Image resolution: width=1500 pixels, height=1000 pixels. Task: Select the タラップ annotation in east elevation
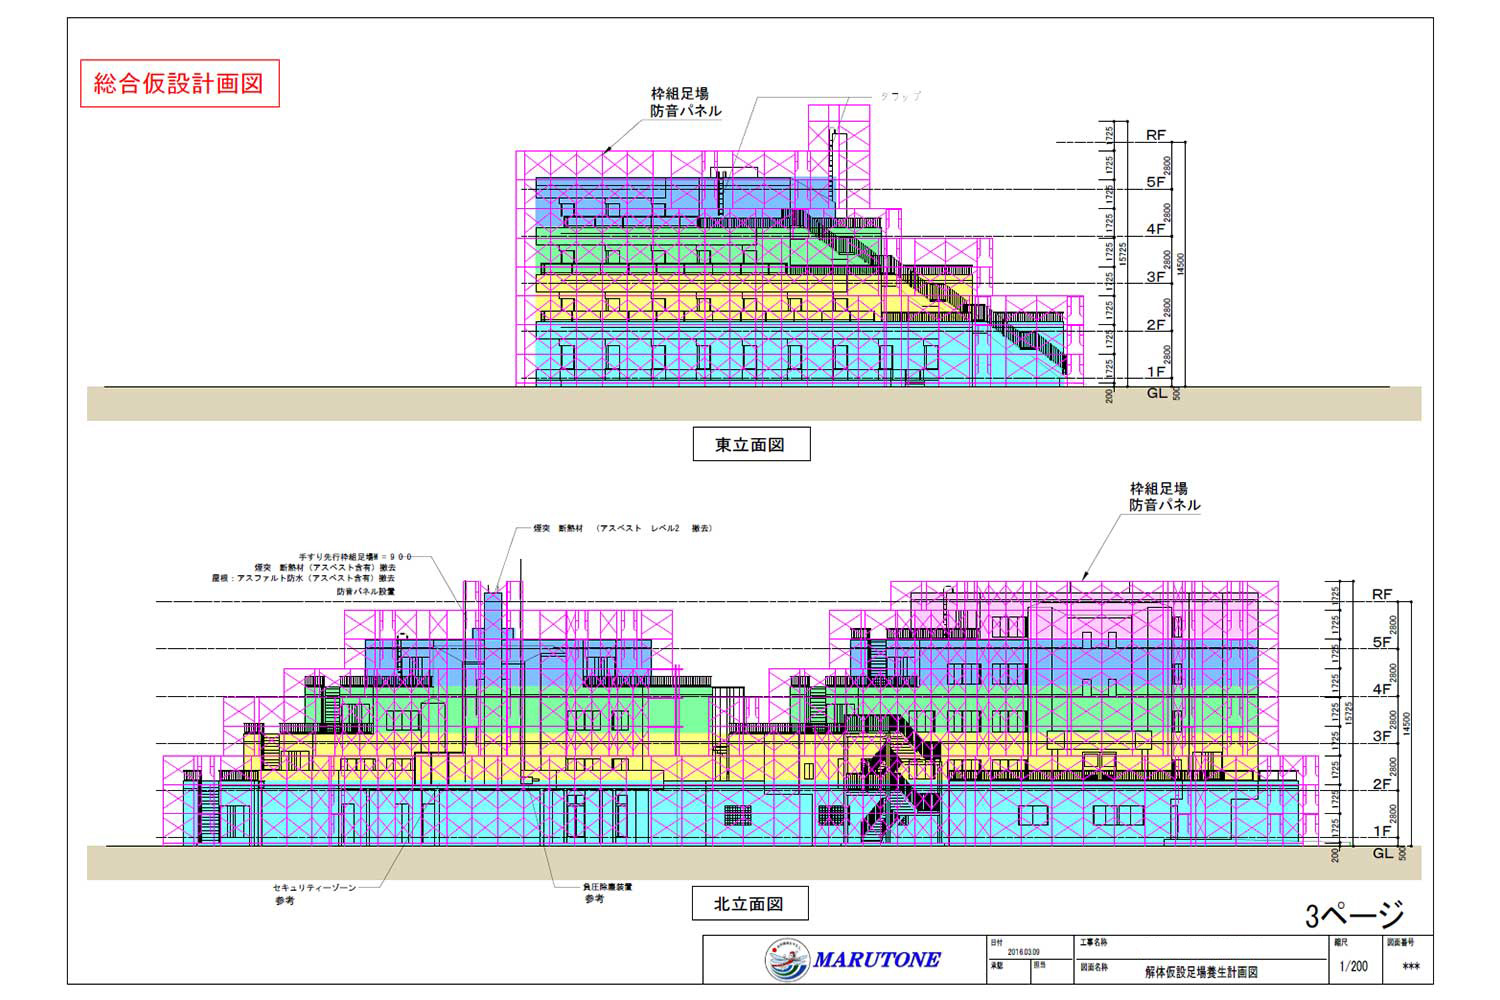pyautogui.click(x=900, y=96)
